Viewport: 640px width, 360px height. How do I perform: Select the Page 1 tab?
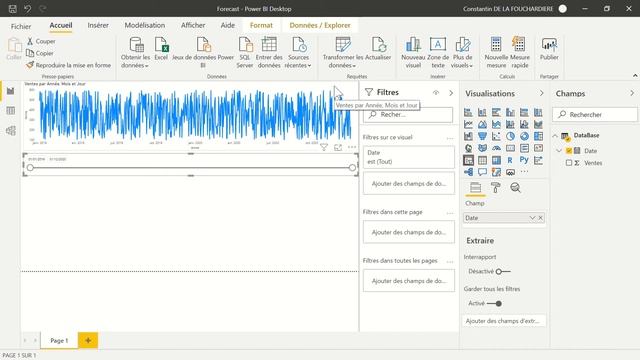click(59, 340)
